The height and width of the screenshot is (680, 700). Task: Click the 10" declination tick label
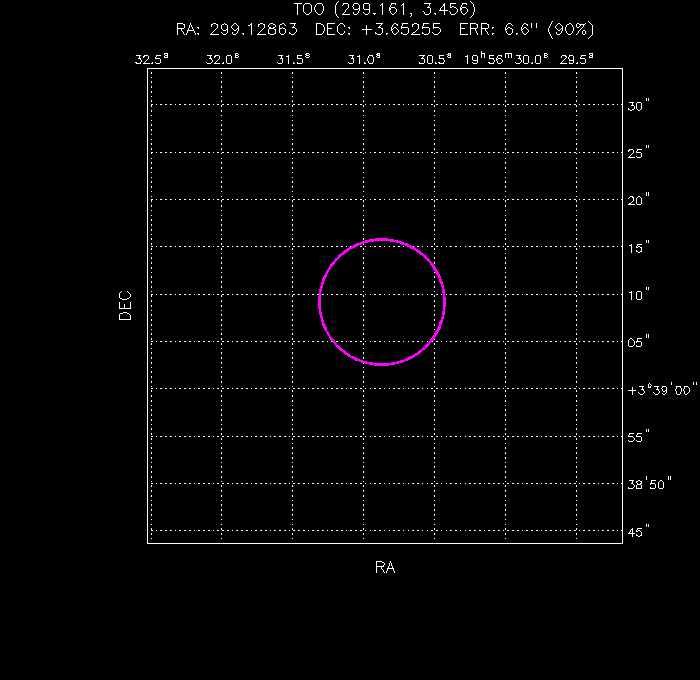638,295
